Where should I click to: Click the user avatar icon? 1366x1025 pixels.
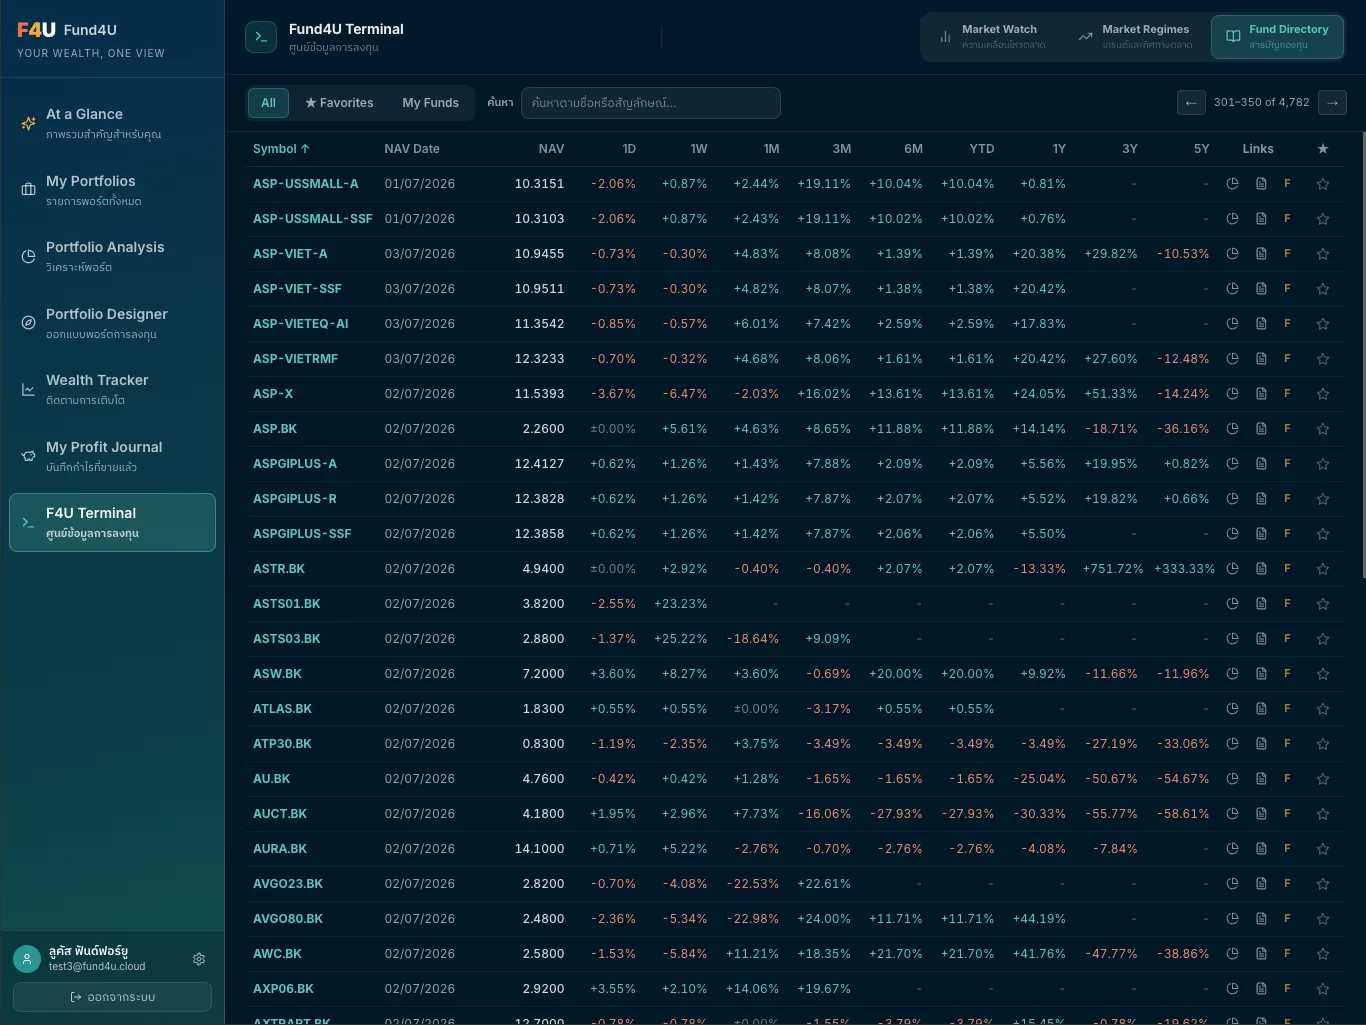[27, 959]
